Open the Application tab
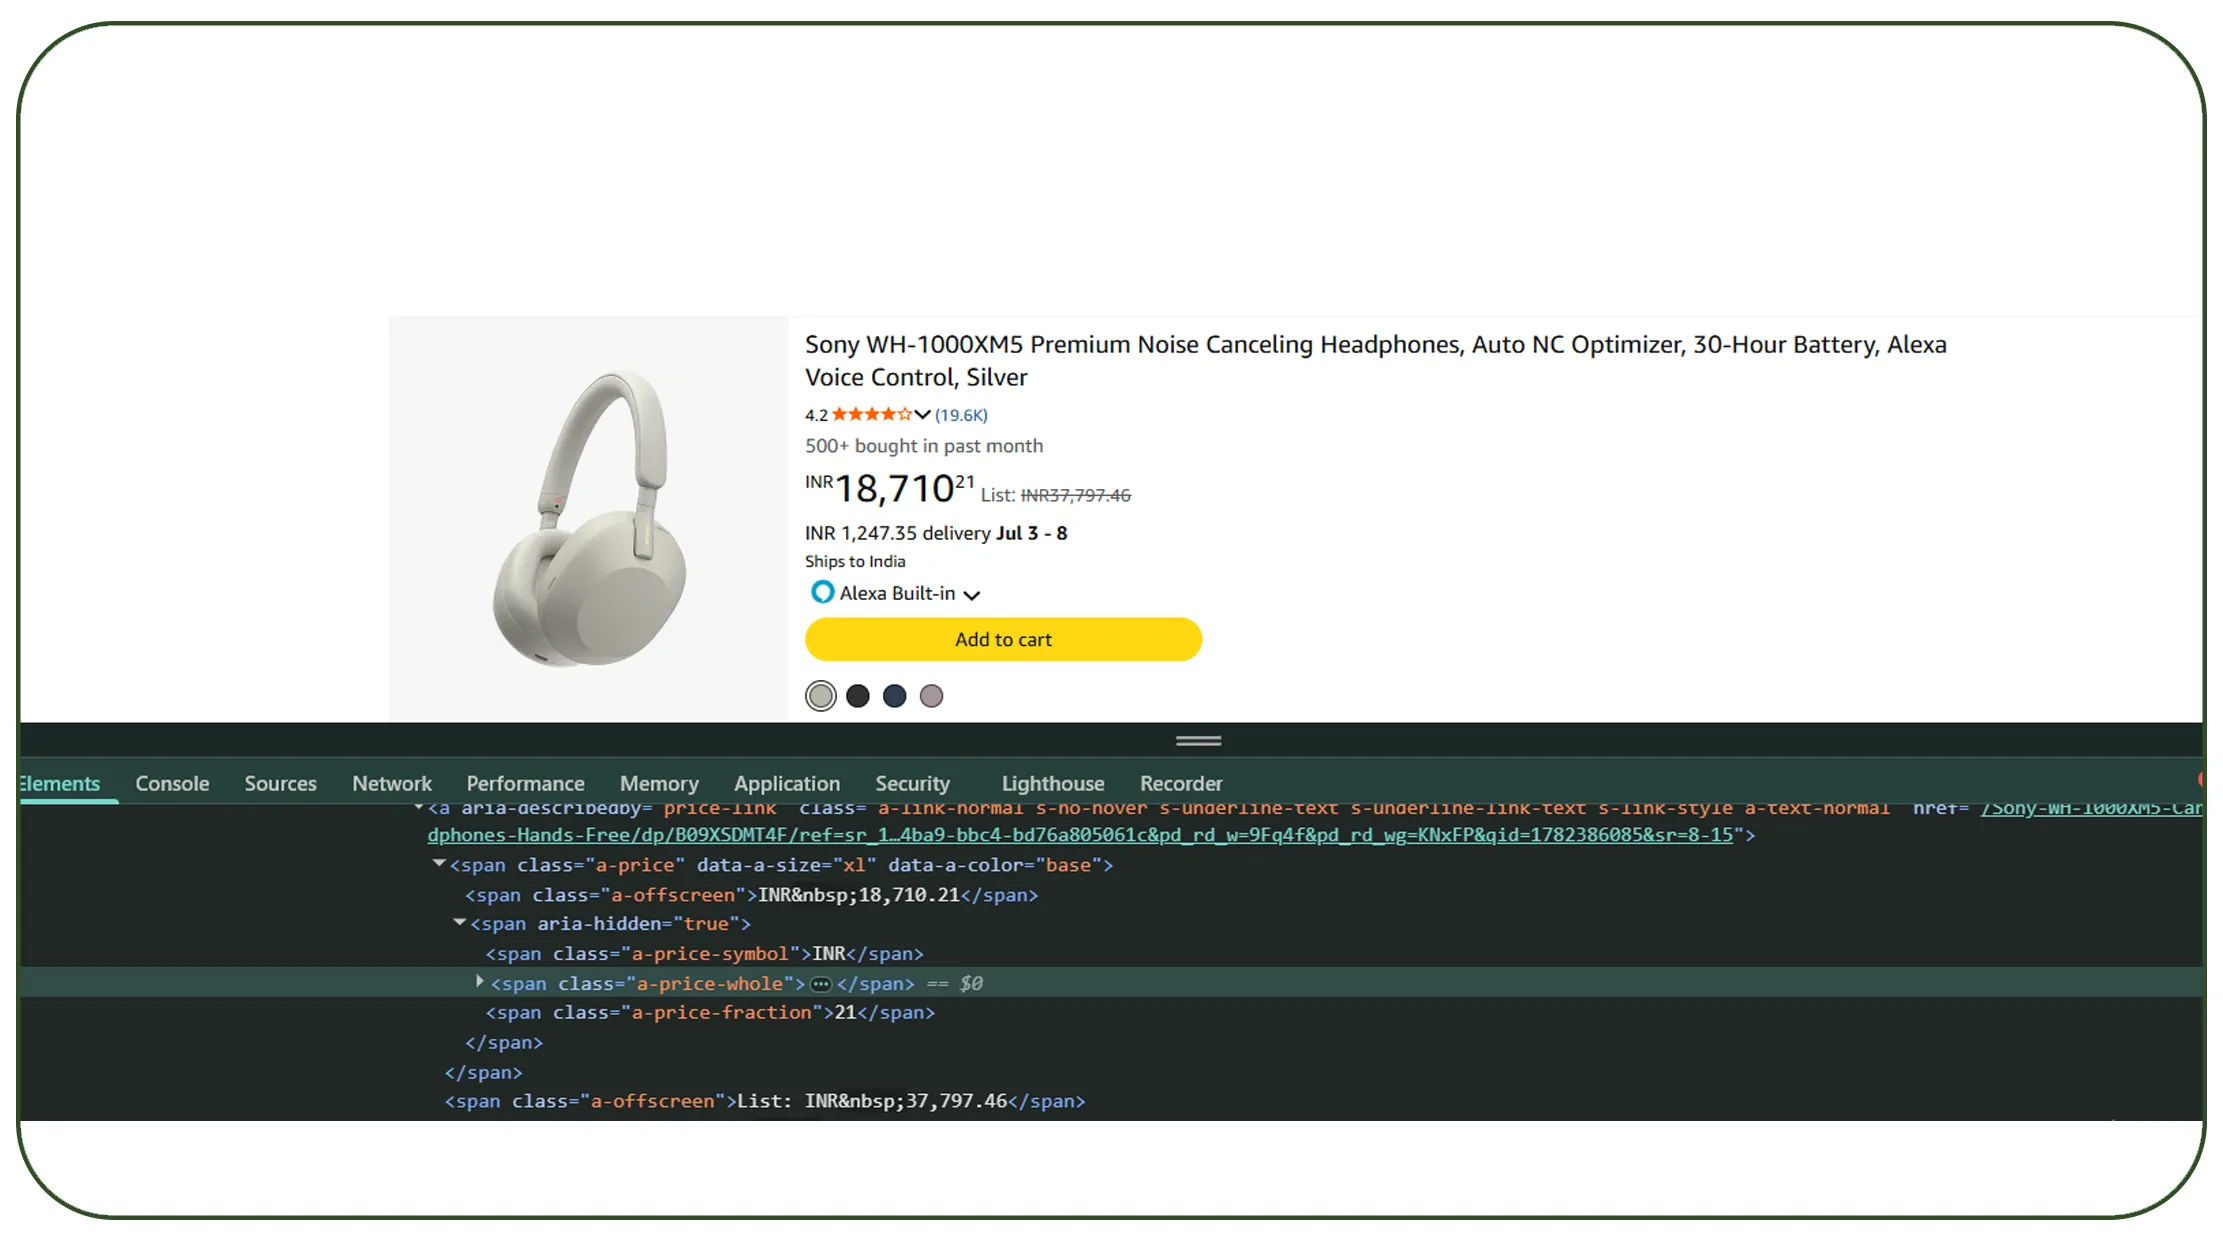 click(787, 783)
